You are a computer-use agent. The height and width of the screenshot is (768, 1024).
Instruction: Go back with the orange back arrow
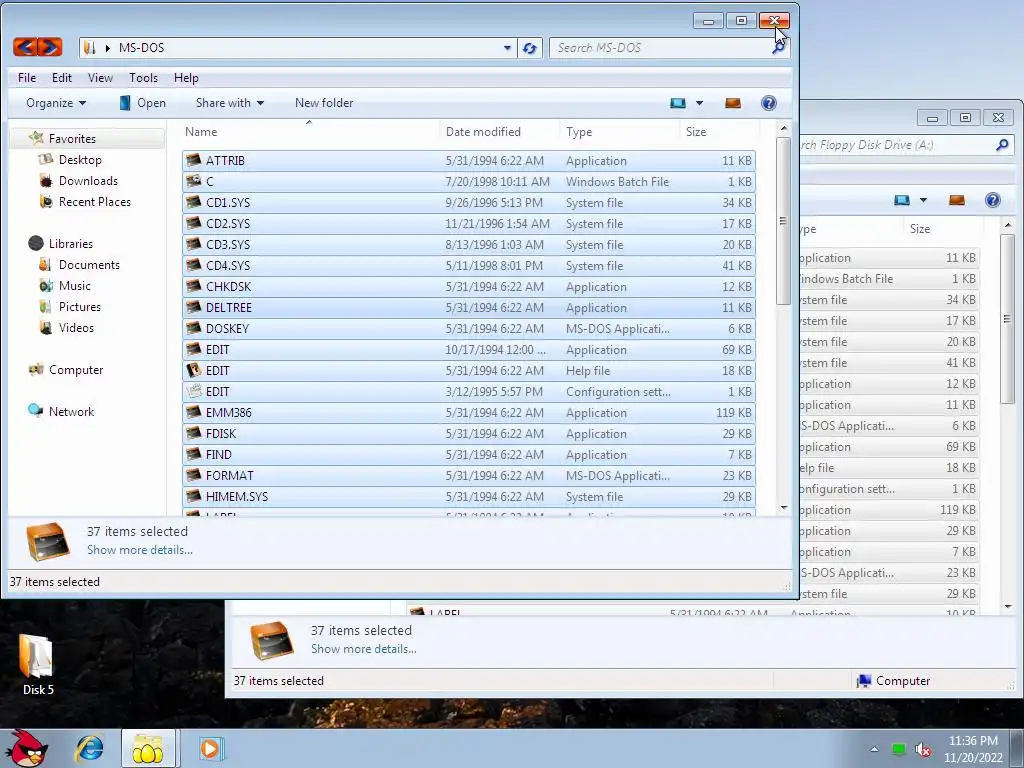click(x=25, y=47)
